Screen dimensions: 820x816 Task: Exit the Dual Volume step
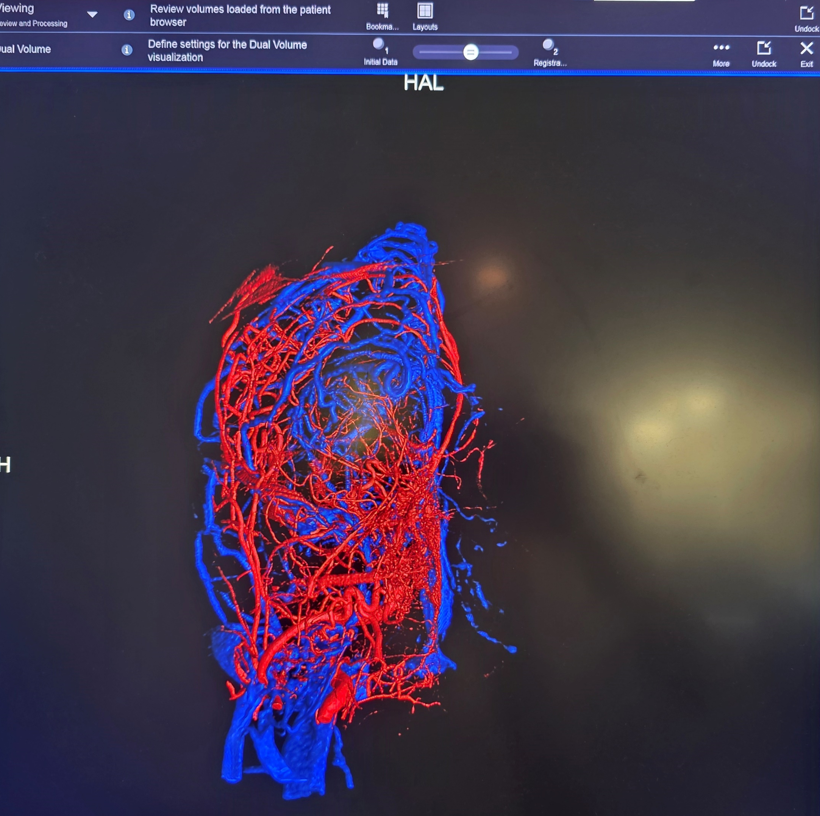(806, 48)
